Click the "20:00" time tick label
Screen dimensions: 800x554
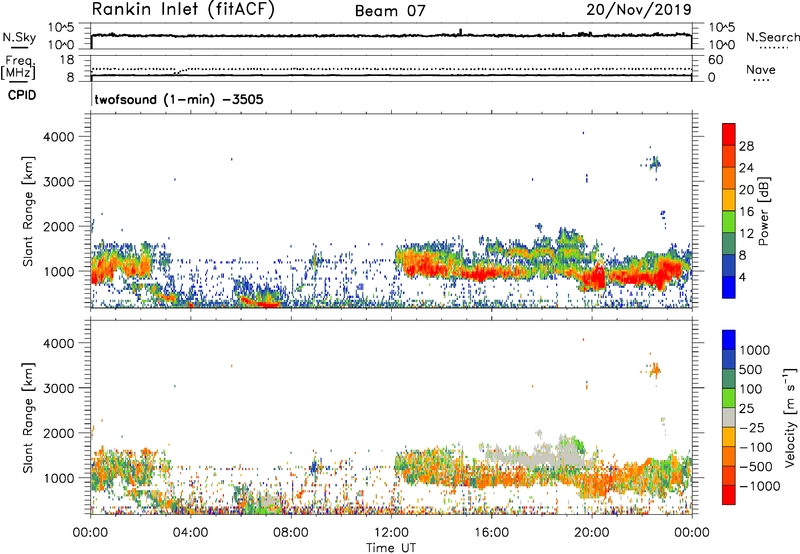click(x=591, y=533)
